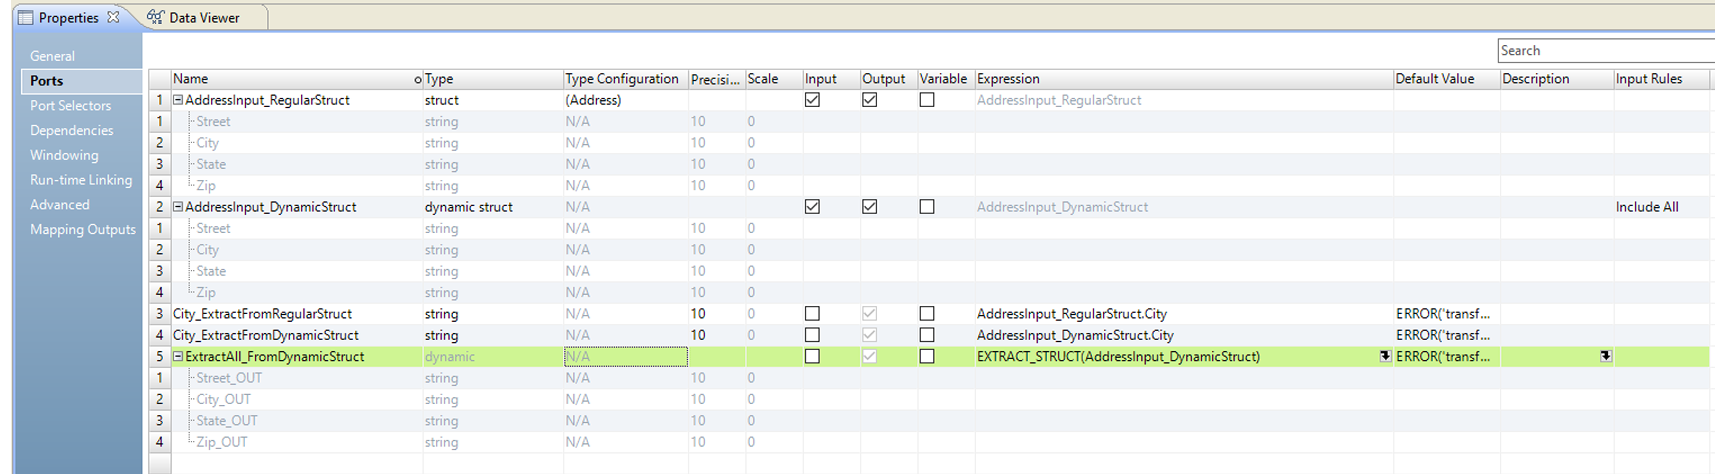Collapse the AddressInput_RegularStruct port tree
The image size is (1715, 474).
pyautogui.click(x=178, y=100)
